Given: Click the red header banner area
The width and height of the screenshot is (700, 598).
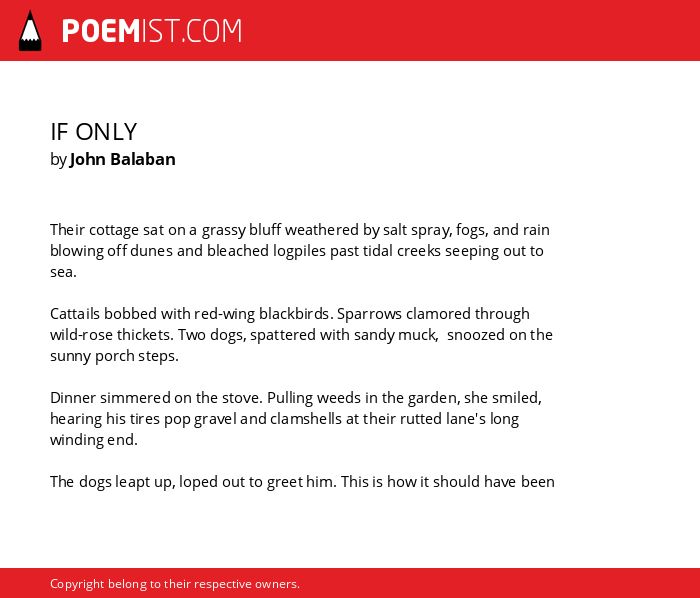Looking at the screenshot, I should tap(350, 30).
